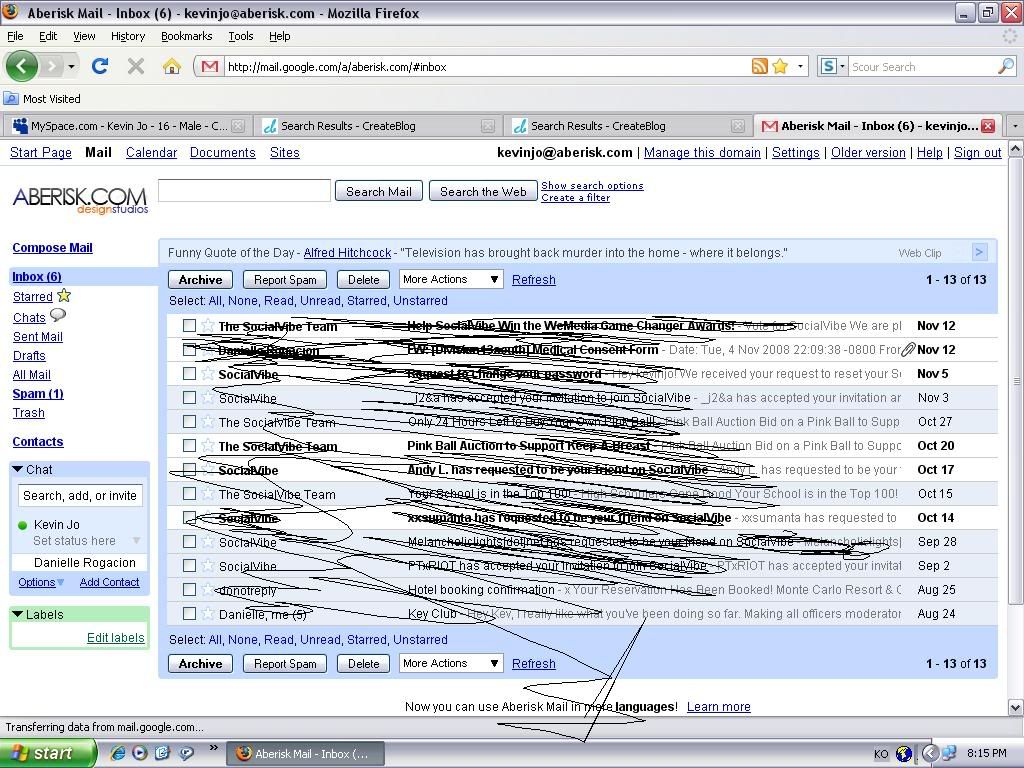The image size is (1024, 768).
Task: Focus the mail search text box
Action: click(244, 191)
